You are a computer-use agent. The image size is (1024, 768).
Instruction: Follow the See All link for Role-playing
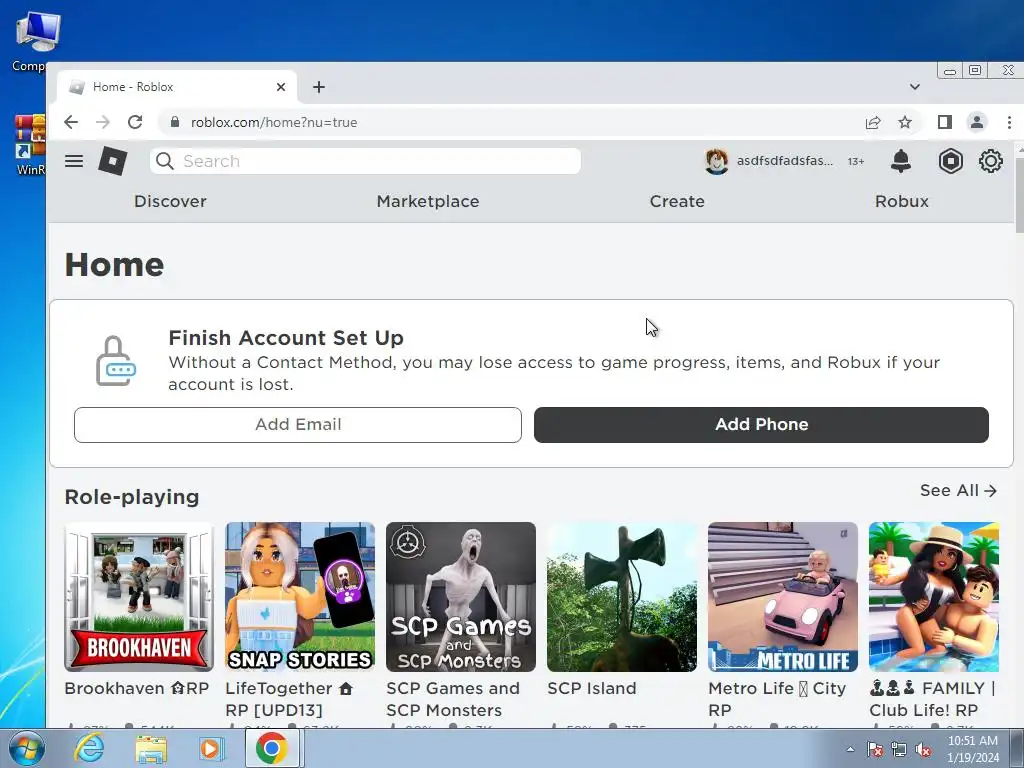point(958,490)
